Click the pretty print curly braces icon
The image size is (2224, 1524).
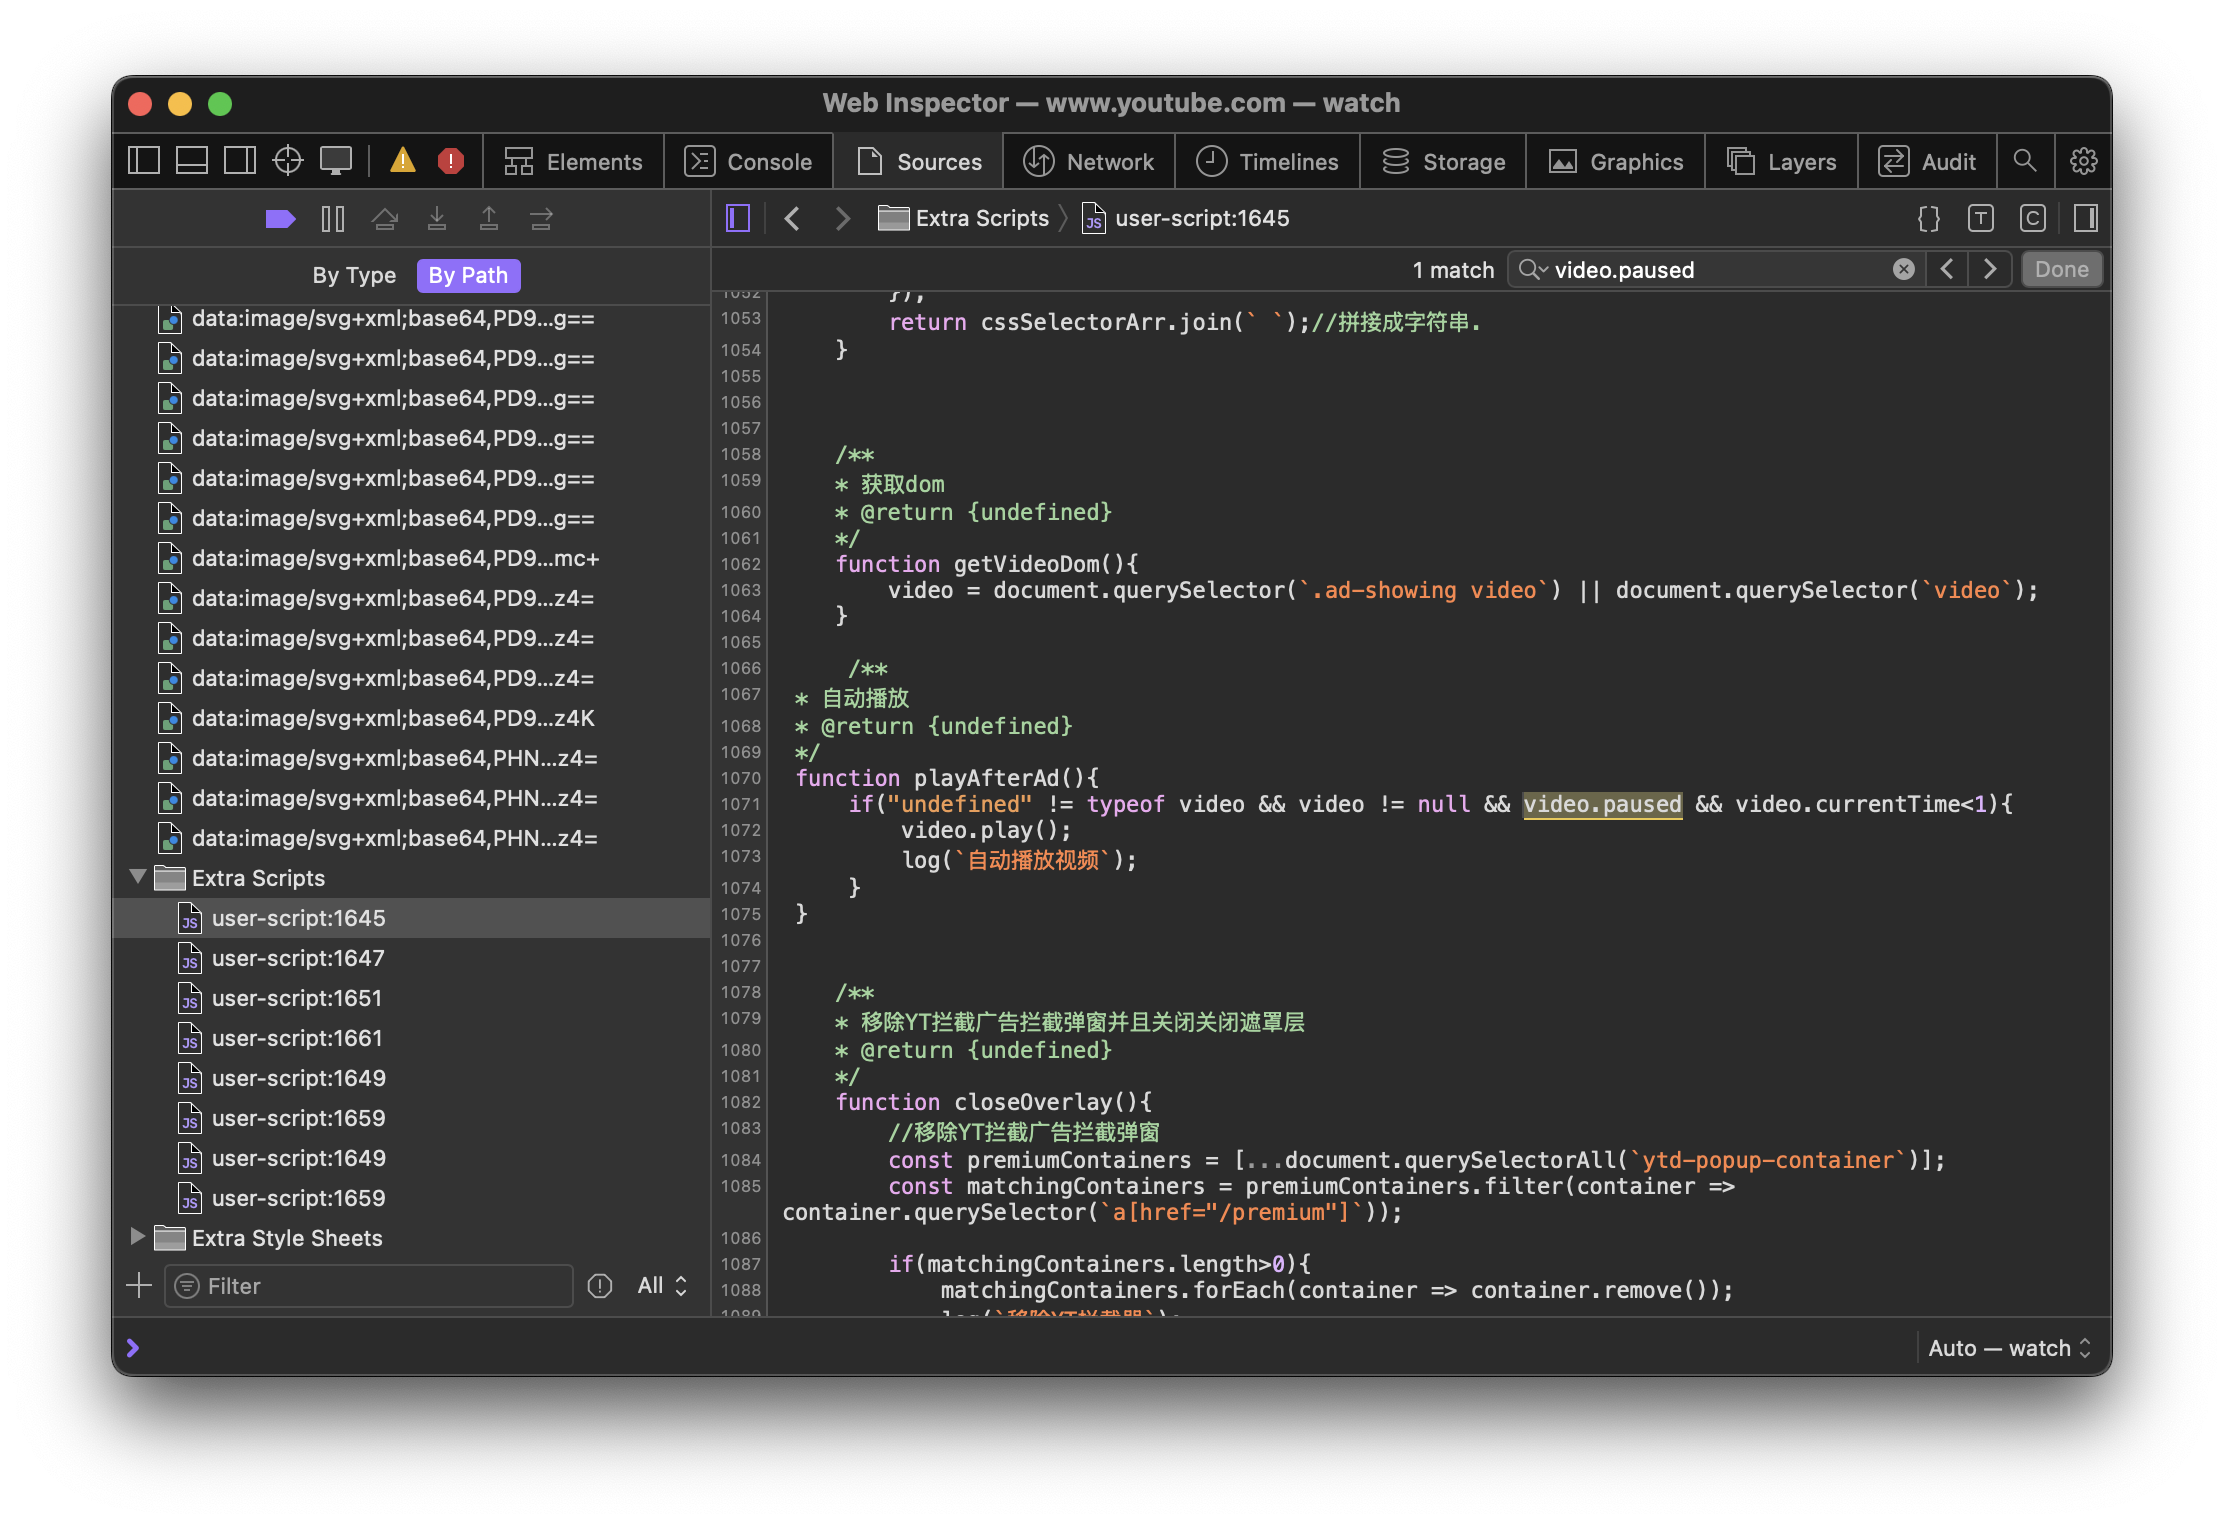(1928, 219)
